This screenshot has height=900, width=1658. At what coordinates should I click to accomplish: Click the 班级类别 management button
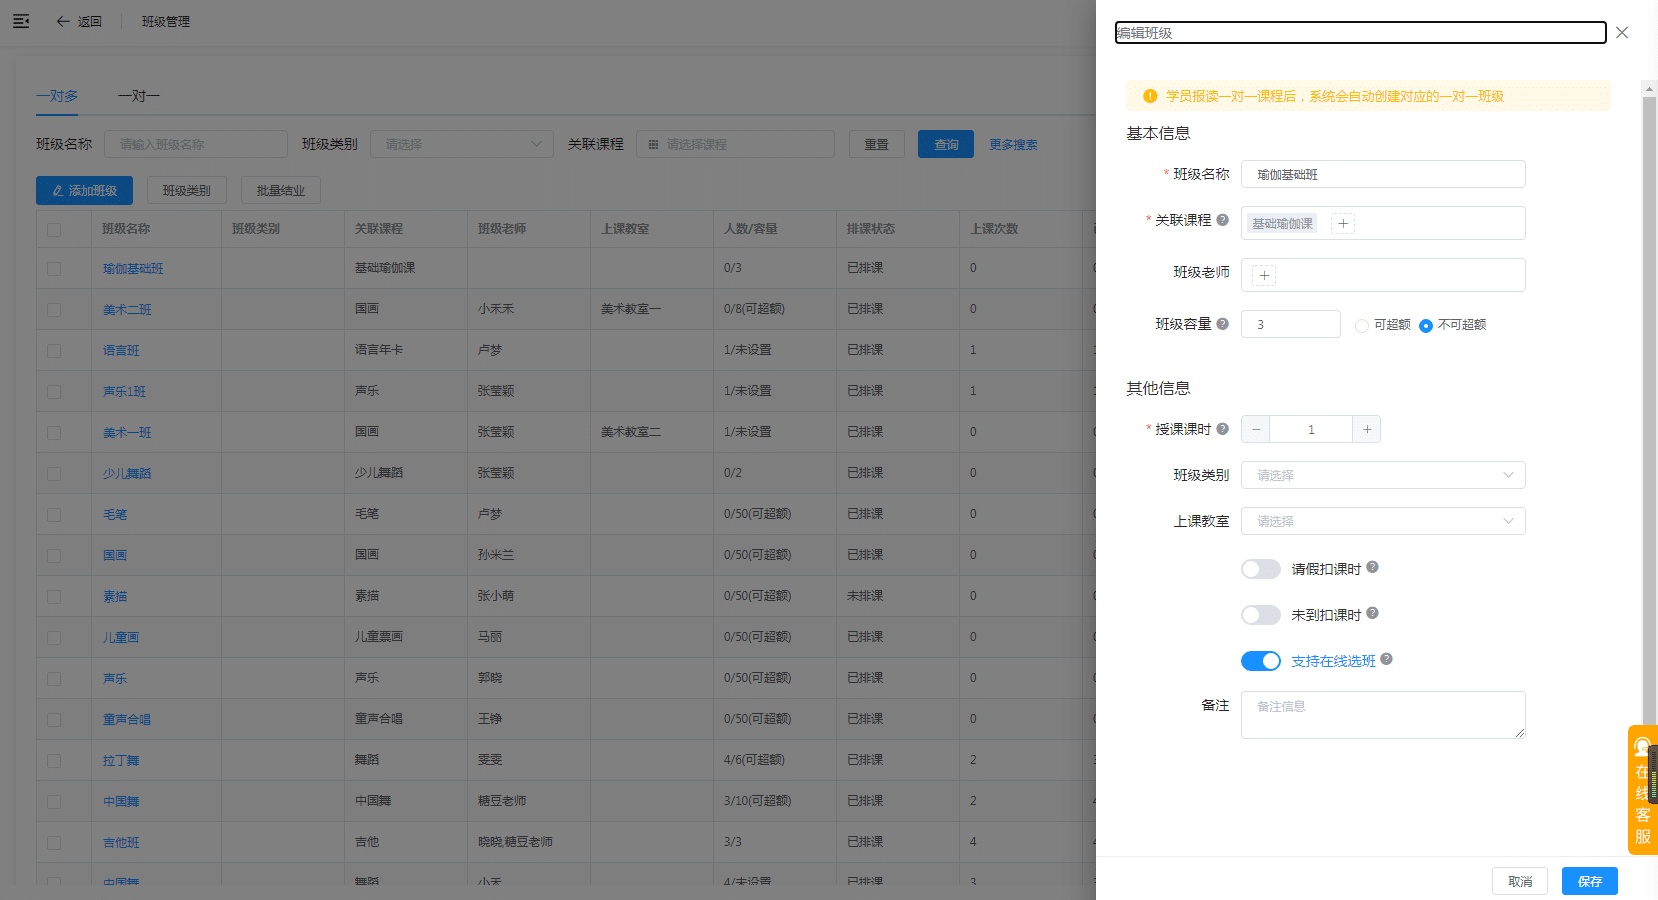click(x=187, y=190)
